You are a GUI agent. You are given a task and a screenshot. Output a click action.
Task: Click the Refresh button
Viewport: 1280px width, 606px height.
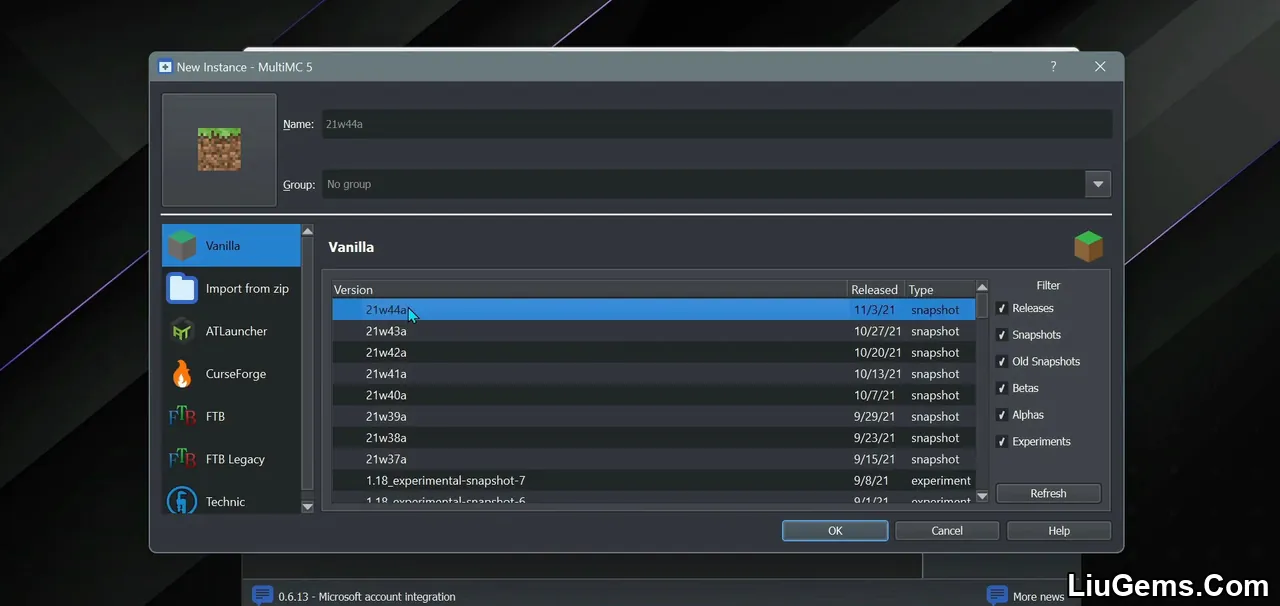point(1048,493)
